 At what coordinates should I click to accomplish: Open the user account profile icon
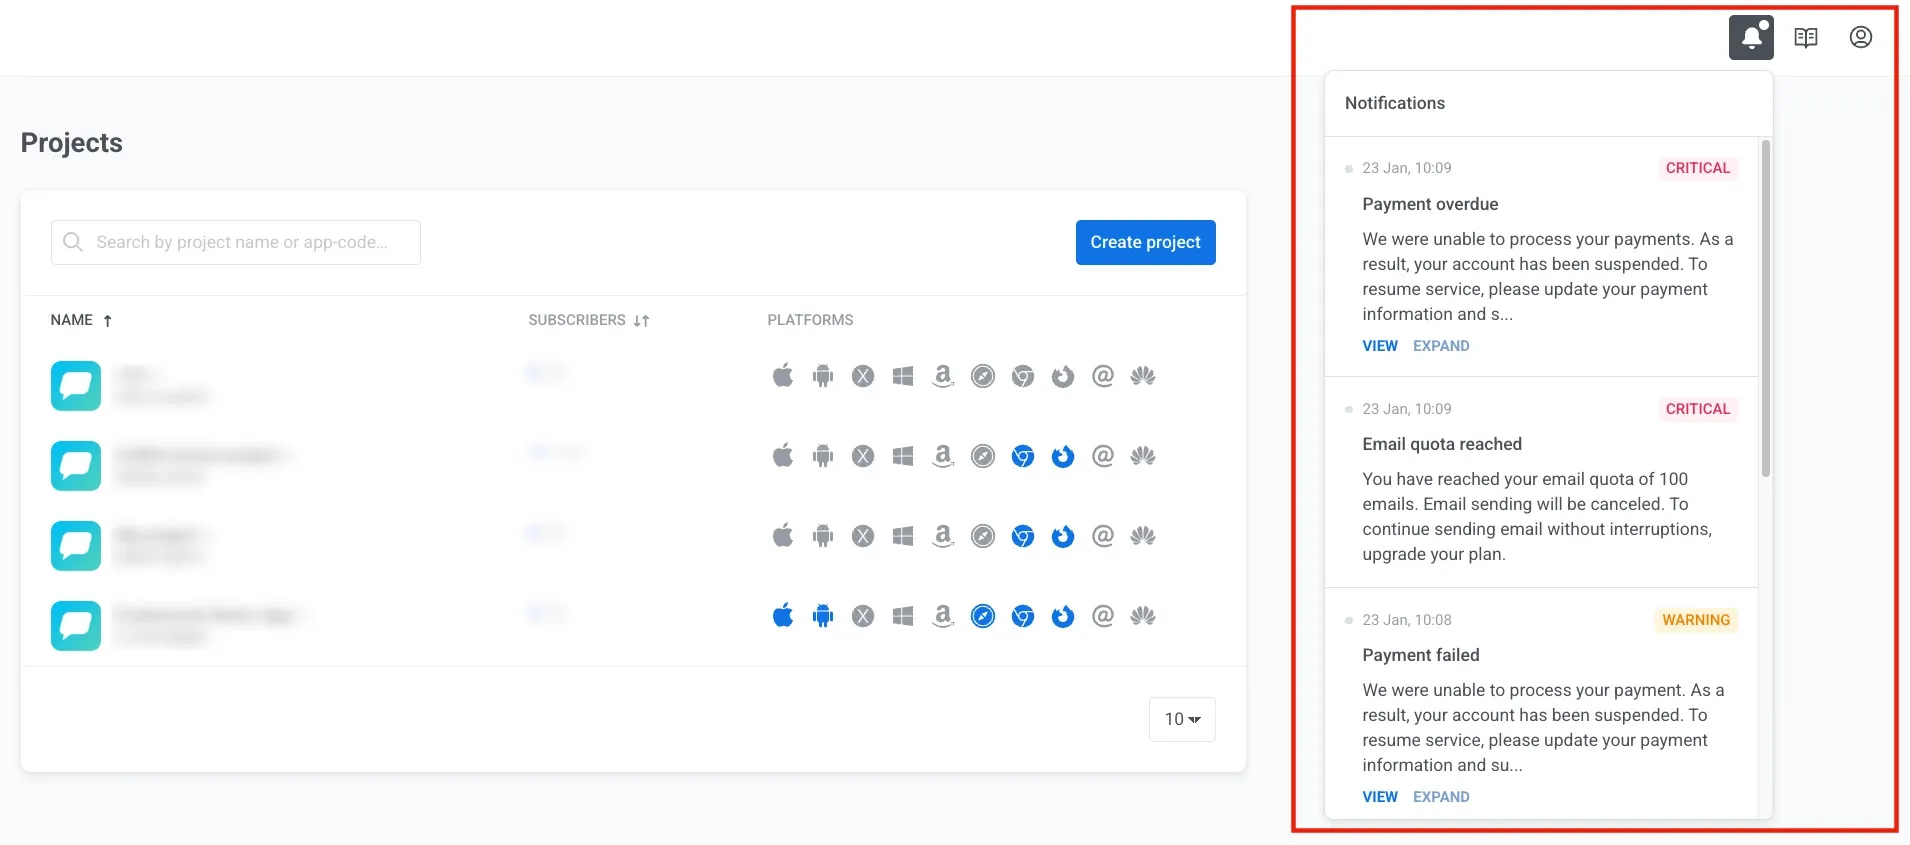coord(1860,38)
